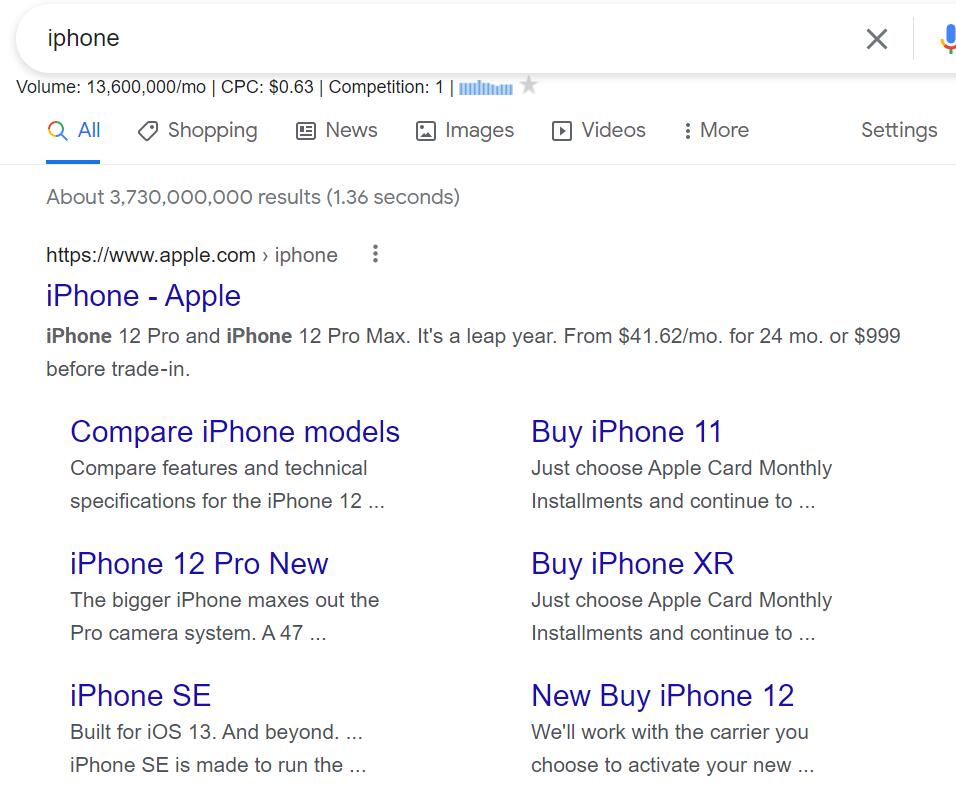Open iPhone 12 Pro New sitelink

(199, 564)
